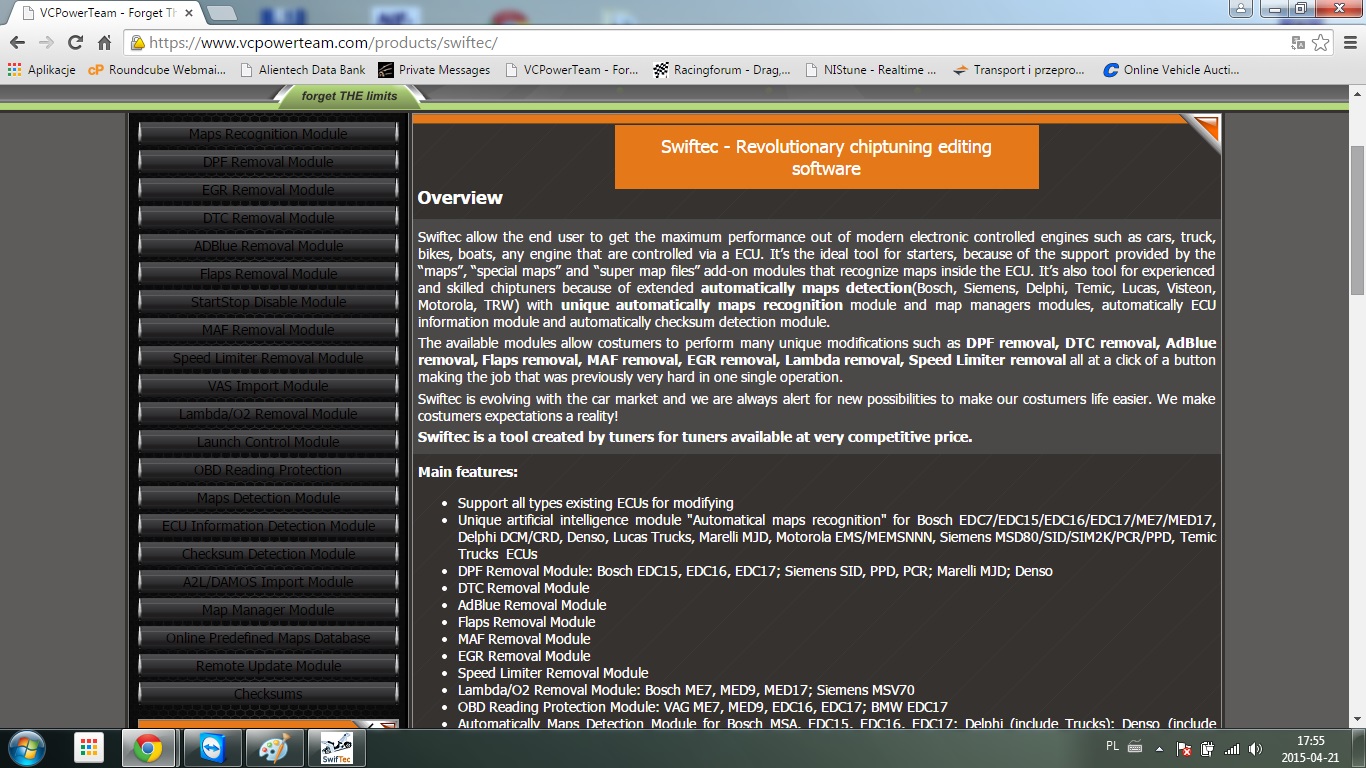Viewport: 1366px width, 768px height.
Task: Click the volume speaker icon in the system tray
Action: click(x=1255, y=748)
